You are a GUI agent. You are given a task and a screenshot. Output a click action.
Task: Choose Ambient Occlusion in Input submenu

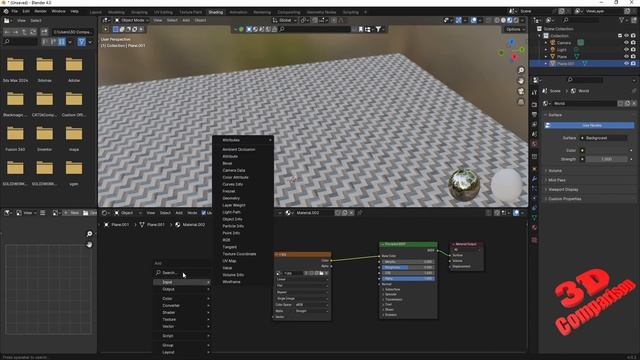click(x=239, y=149)
